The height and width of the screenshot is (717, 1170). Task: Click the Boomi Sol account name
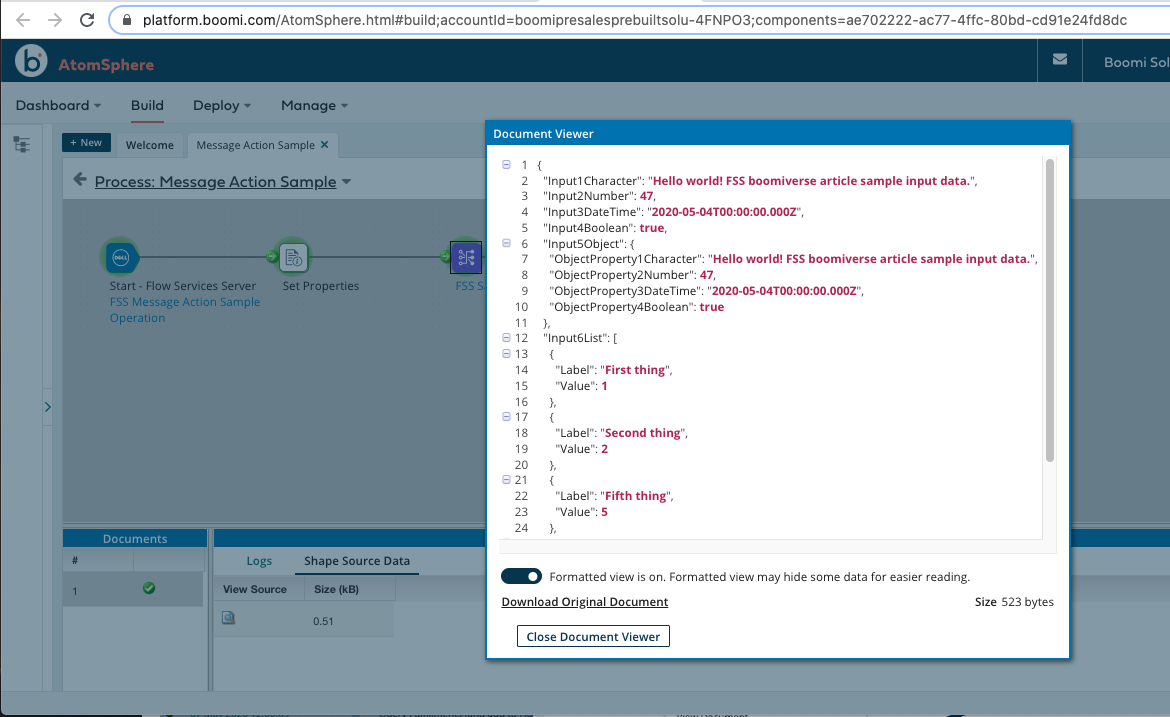[1136, 62]
